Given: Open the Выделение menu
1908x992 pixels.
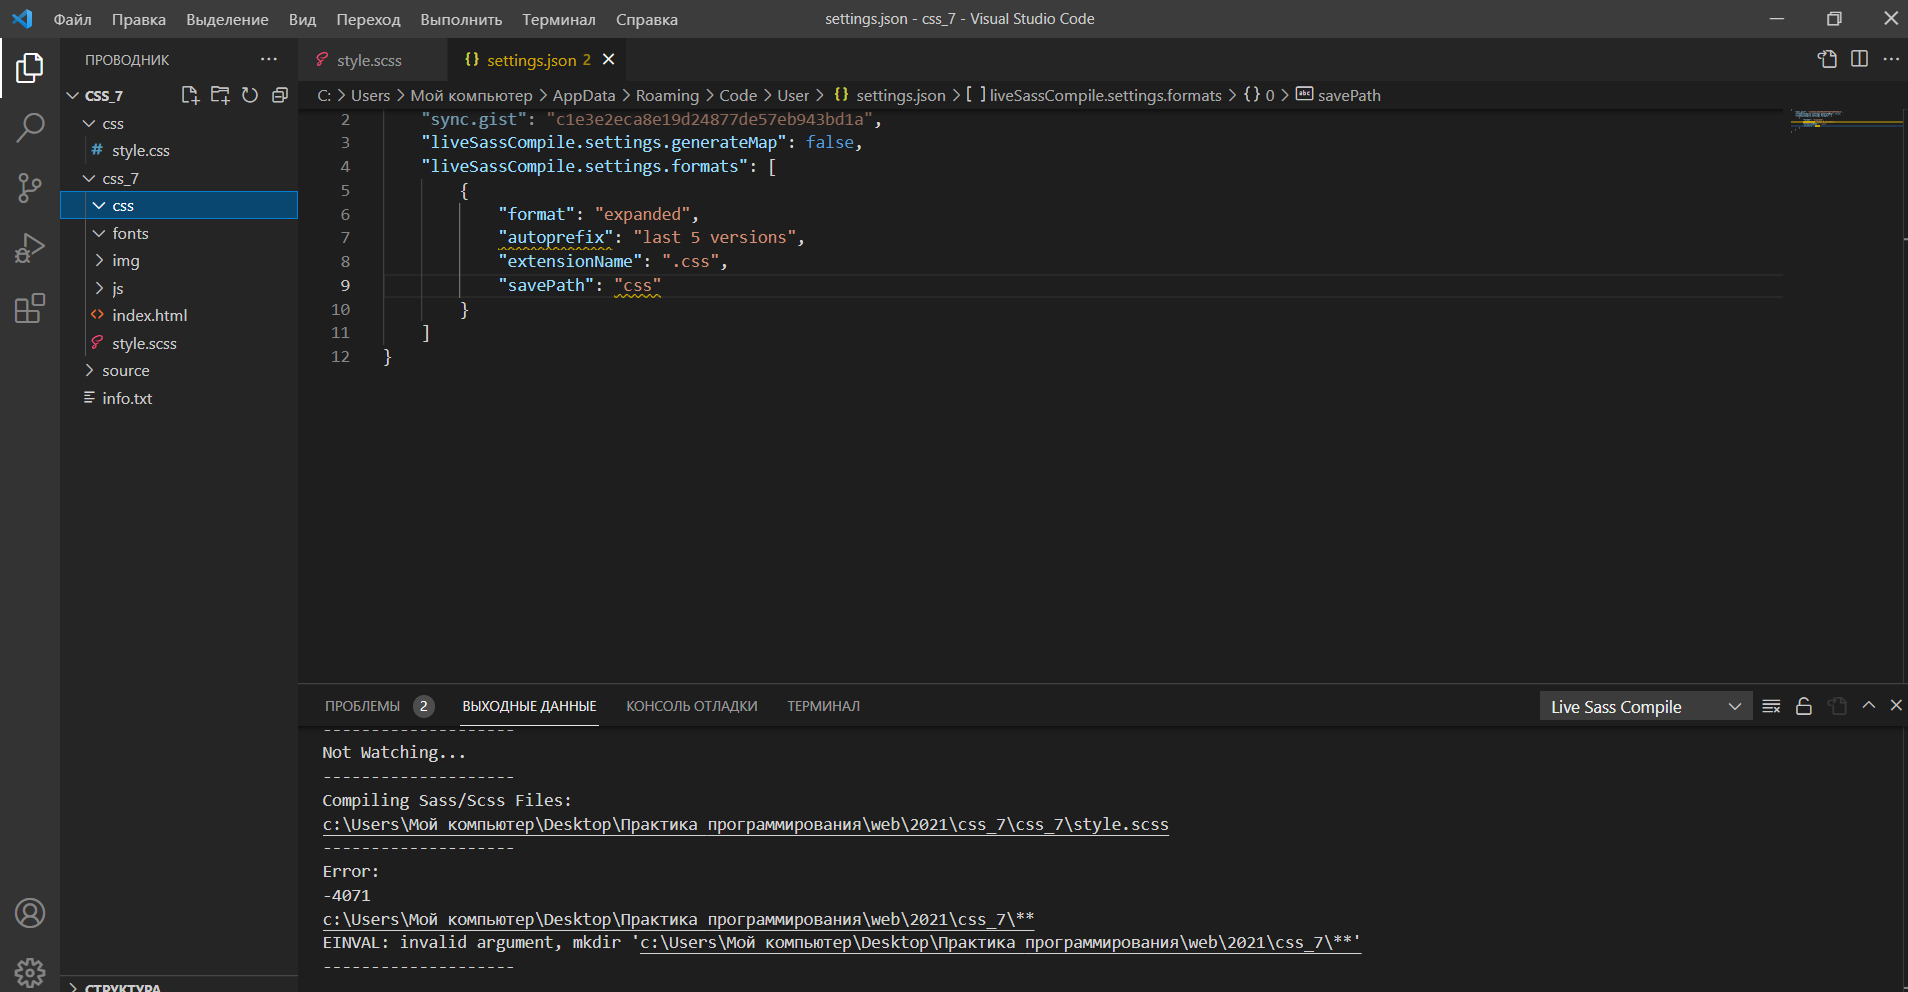Looking at the screenshot, I should click(227, 19).
